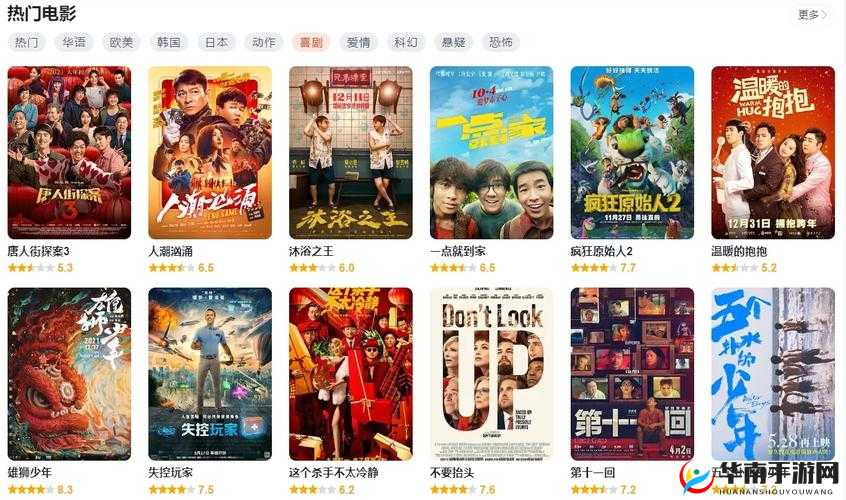Image resolution: width=846 pixels, height=500 pixels.
Task: Click the highlighted 喜剧 genre tab
Action: tap(311, 42)
